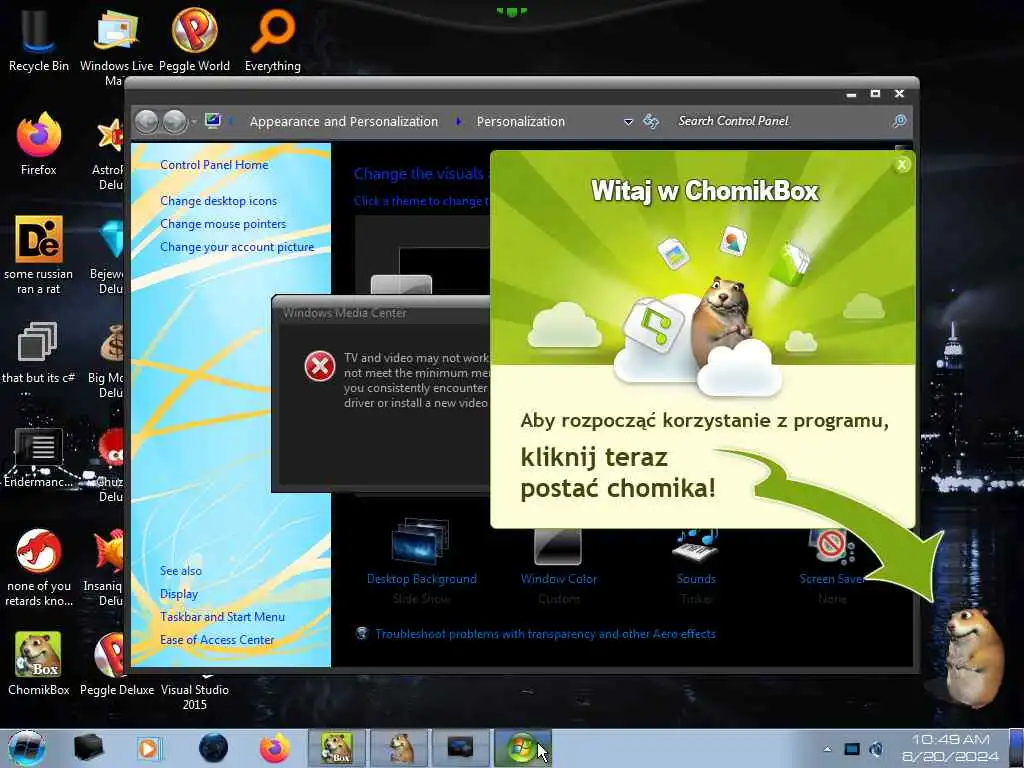
Task: Close the Personalization window
Action: pyautogui.click(x=899, y=94)
